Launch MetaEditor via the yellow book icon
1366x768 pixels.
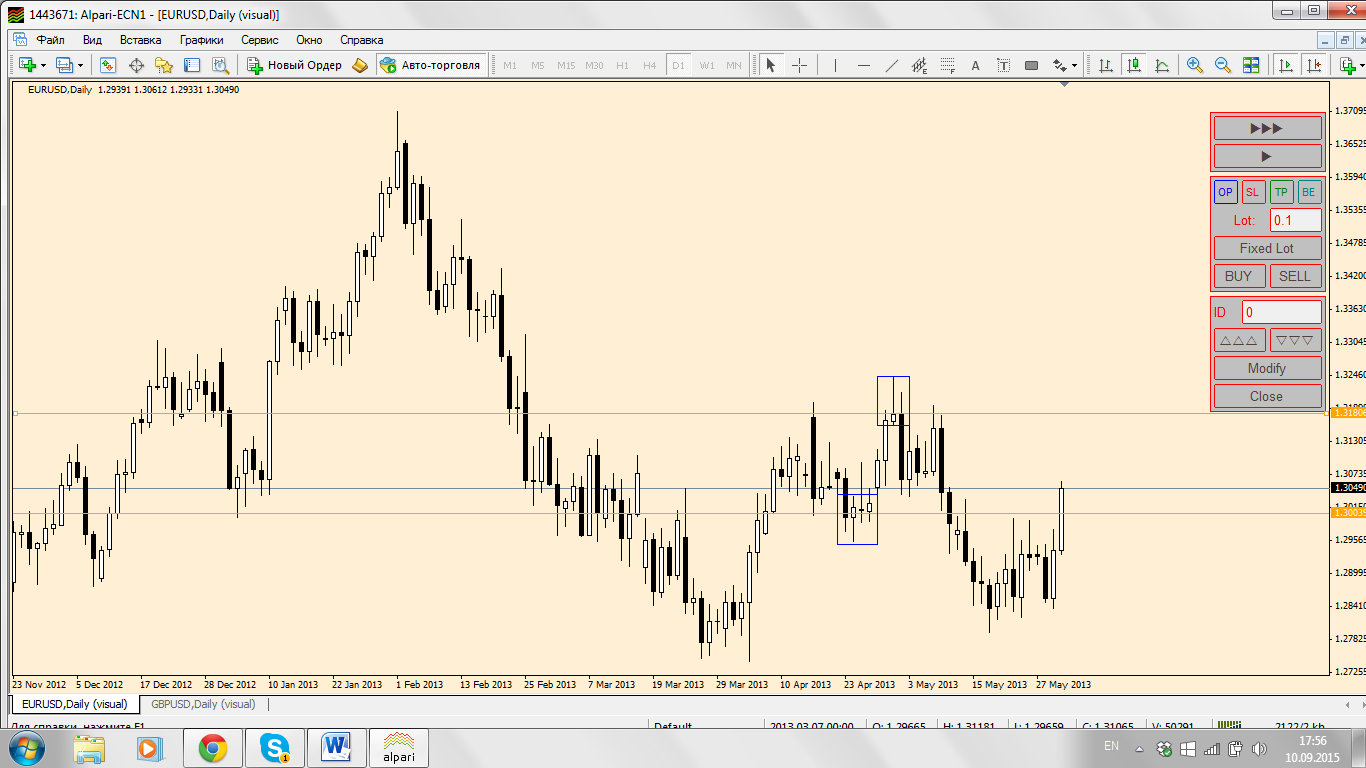point(360,65)
